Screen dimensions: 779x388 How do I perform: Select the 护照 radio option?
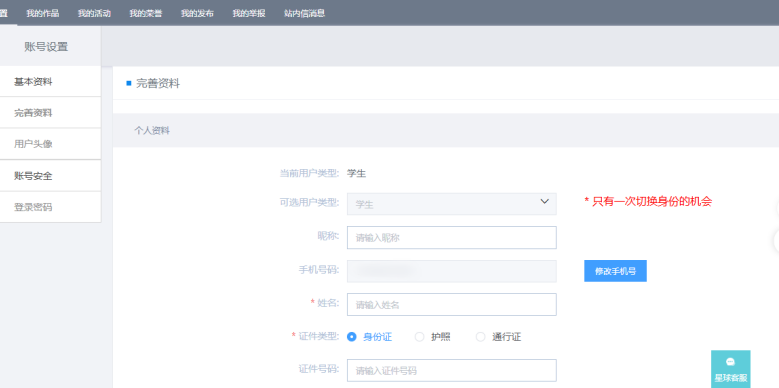click(x=419, y=337)
